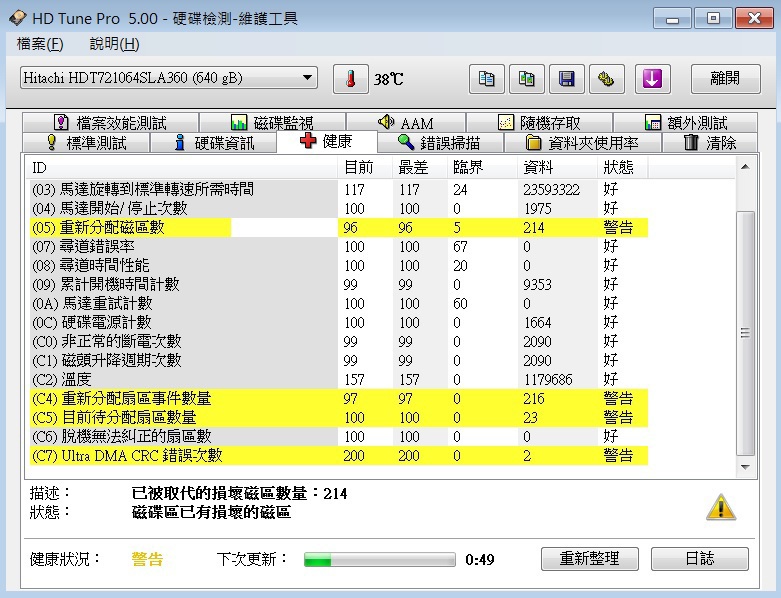The width and height of the screenshot is (781, 598).
Task: Click the temperature thermometer icon button
Action: (x=351, y=79)
